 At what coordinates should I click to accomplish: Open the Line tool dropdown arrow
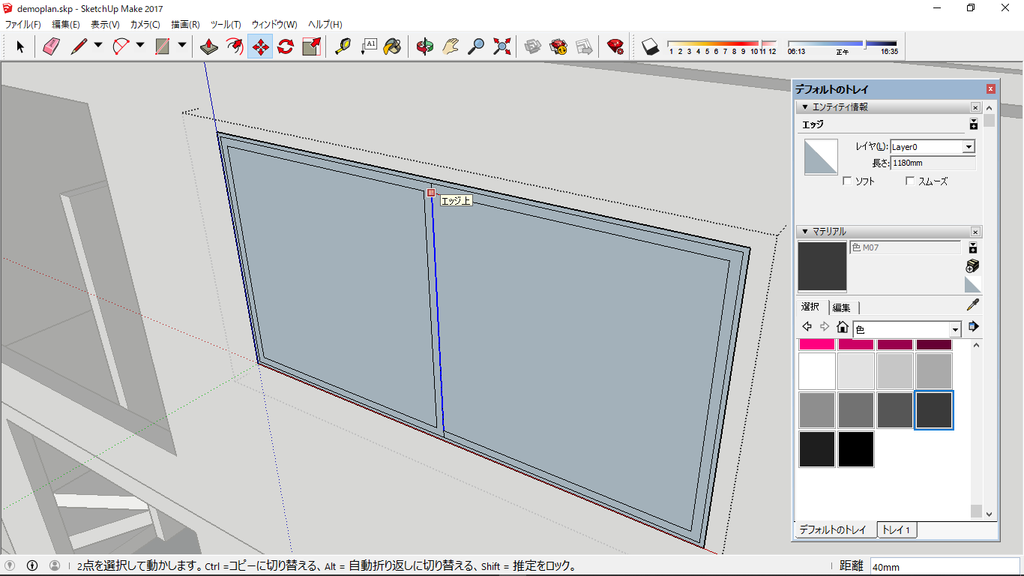coord(98,46)
